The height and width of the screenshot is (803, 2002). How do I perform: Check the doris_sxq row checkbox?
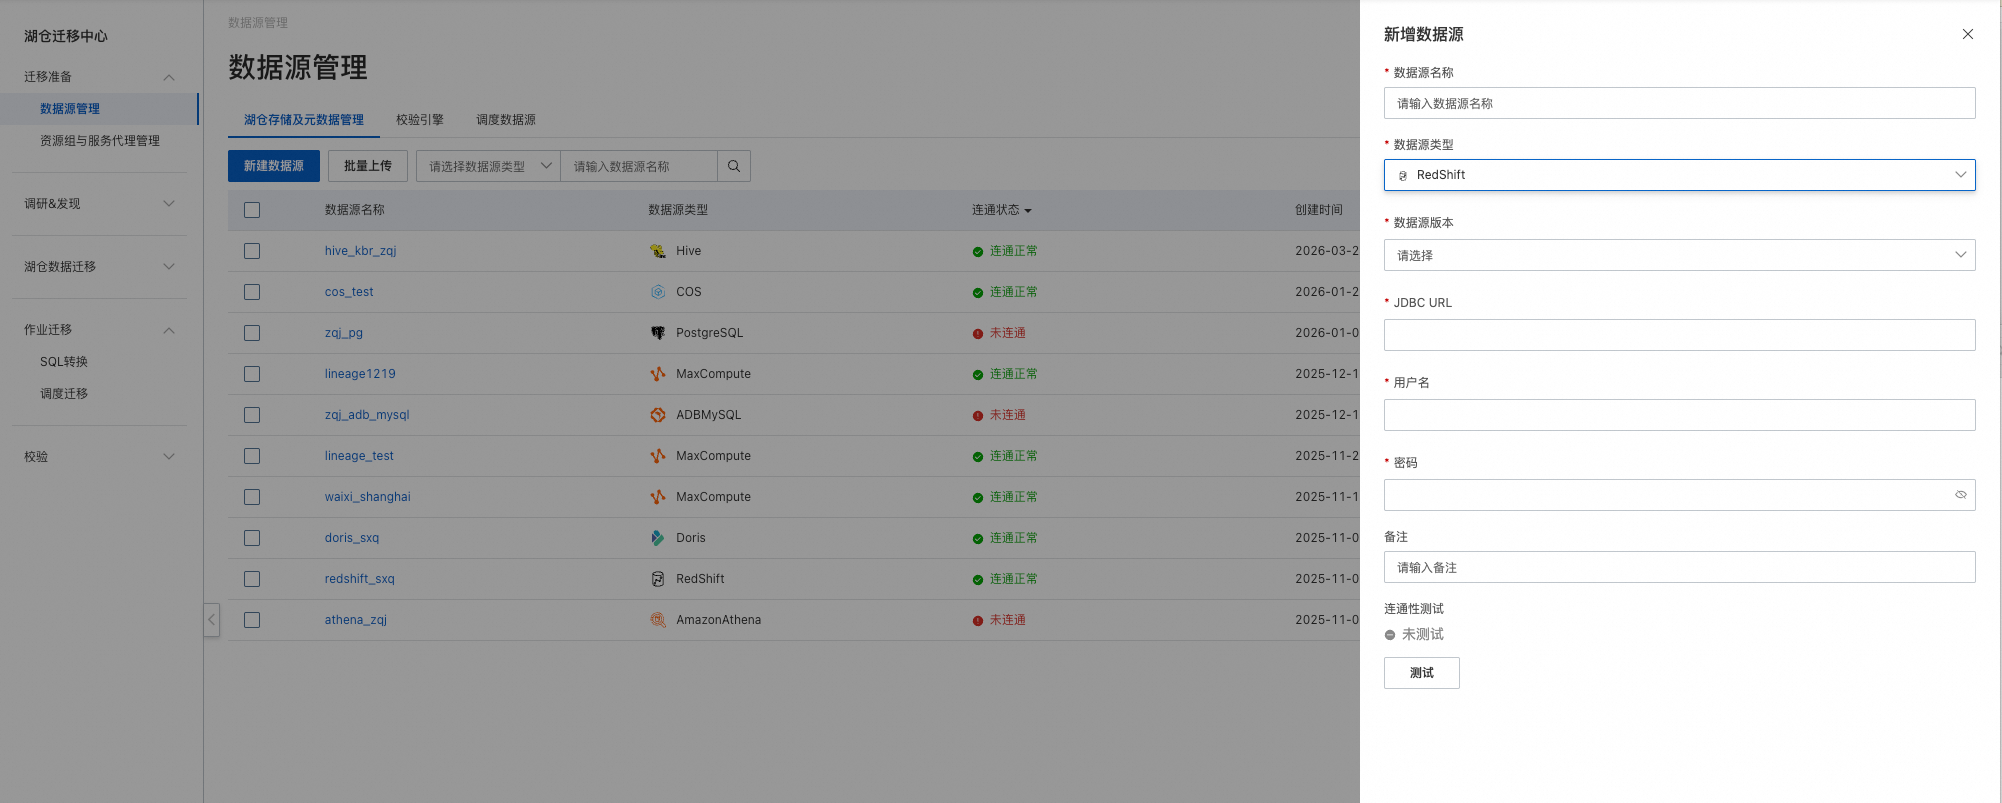(x=252, y=538)
